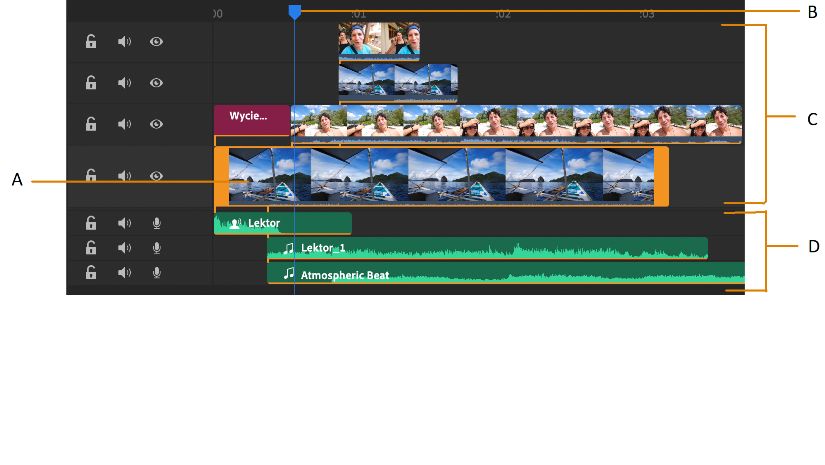Click the :02 mark on the time ruler
825x465 pixels.
pos(503,14)
